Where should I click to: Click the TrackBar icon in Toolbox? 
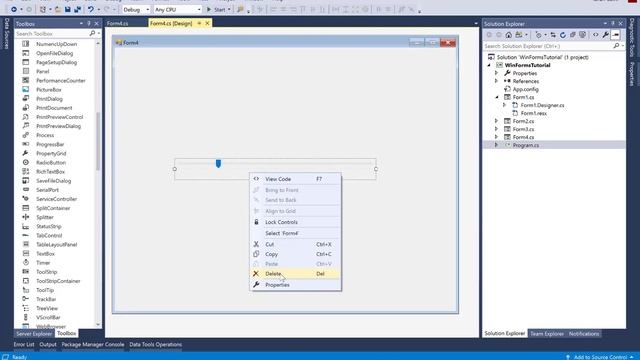[26, 299]
